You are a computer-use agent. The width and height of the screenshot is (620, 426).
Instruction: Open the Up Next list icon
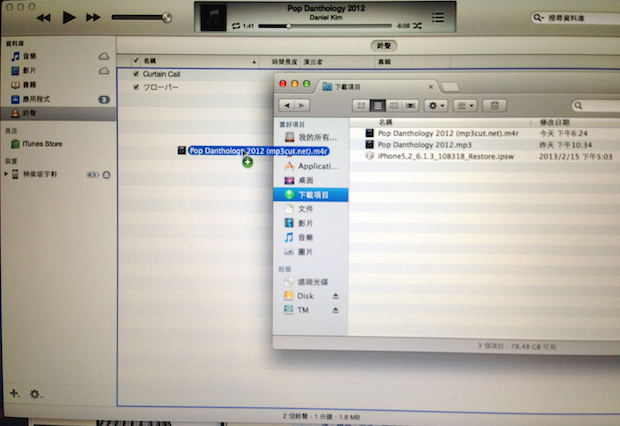pos(438,17)
